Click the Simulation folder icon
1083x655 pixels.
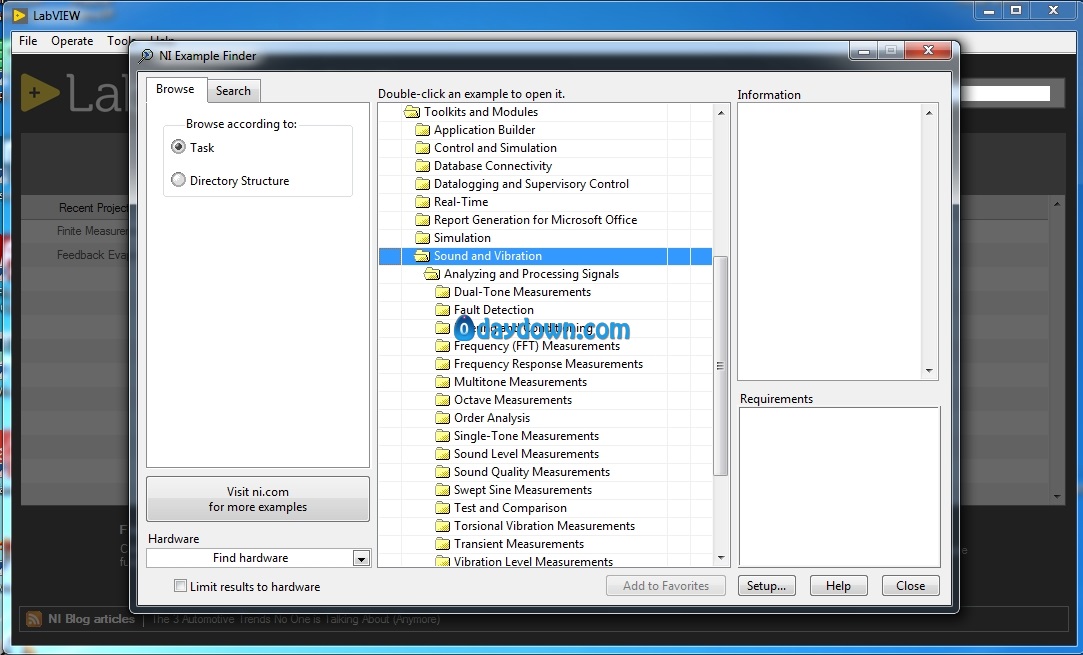coord(422,238)
